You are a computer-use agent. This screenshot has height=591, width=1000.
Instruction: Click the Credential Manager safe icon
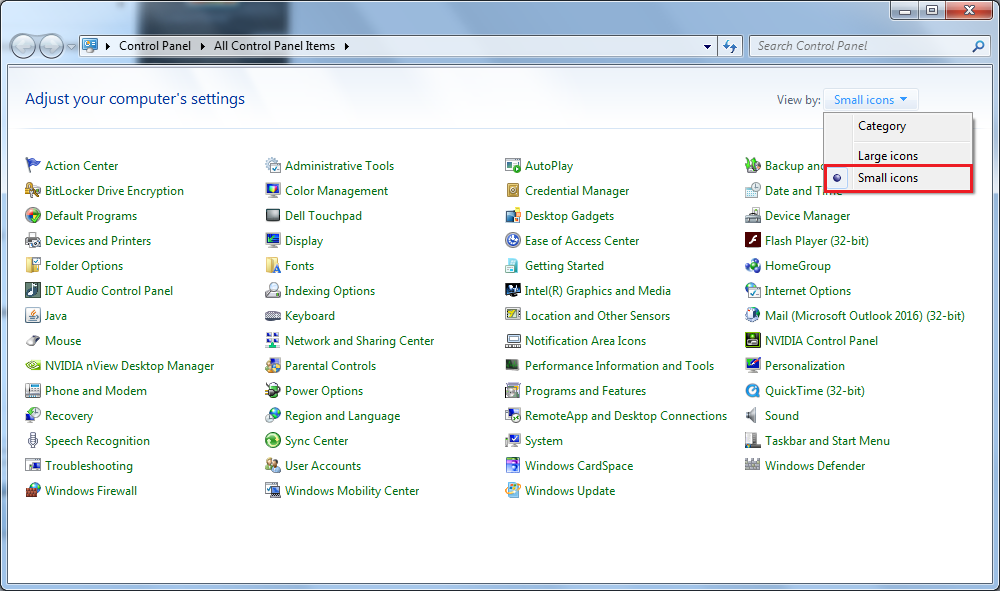click(513, 190)
